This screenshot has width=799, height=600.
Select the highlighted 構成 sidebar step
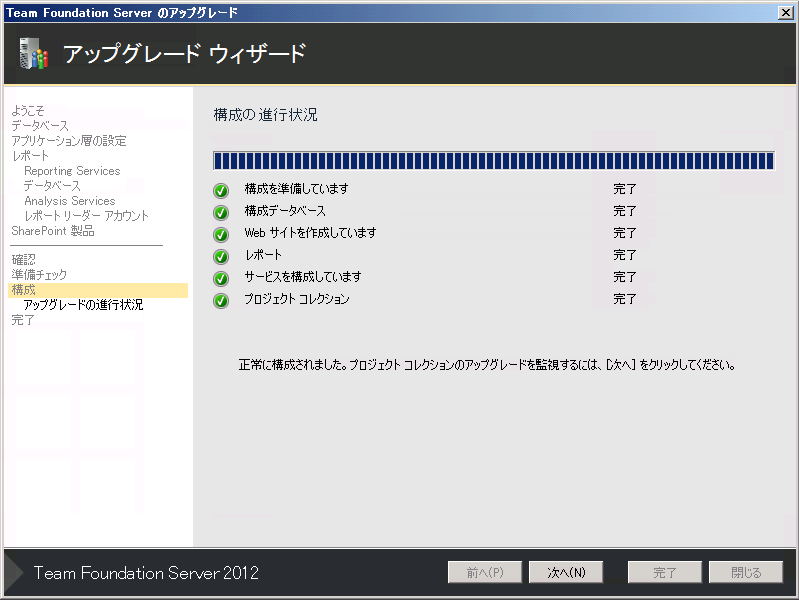pyautogui.click(x=98, y=290)
